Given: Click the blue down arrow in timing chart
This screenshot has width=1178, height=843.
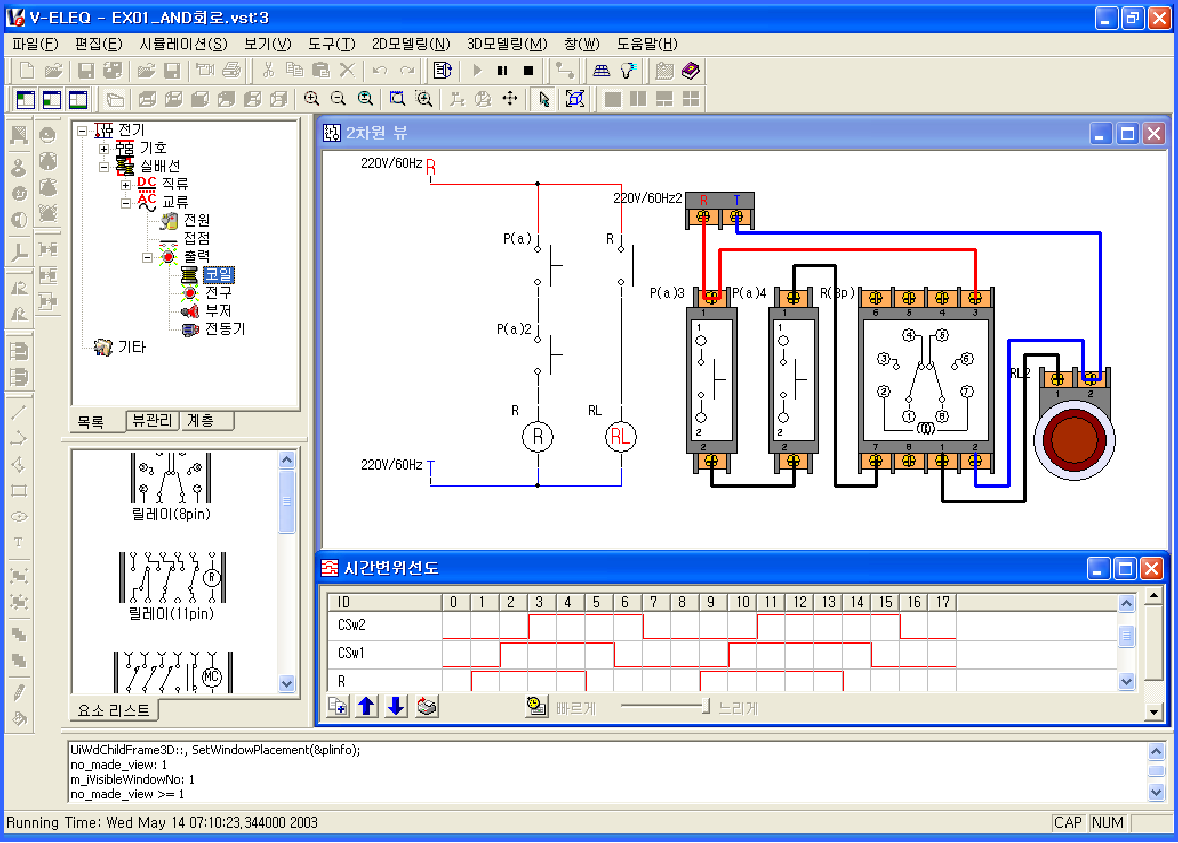Looking at the screenshot, I should (396, 707).
